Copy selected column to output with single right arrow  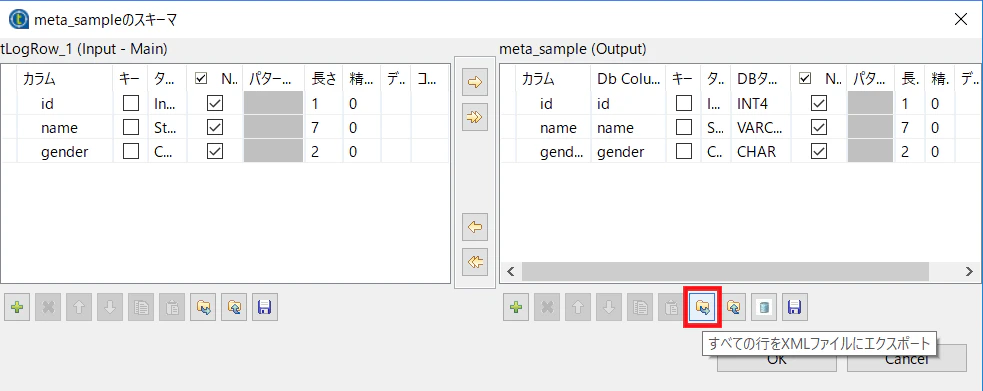click(x=475, y=83)
